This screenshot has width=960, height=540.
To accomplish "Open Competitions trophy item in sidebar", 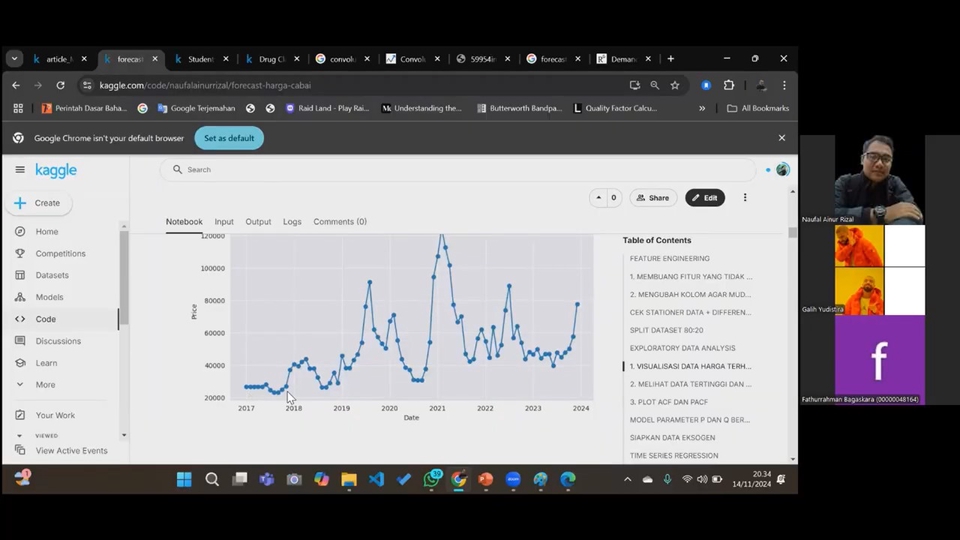I will point(60,253).
